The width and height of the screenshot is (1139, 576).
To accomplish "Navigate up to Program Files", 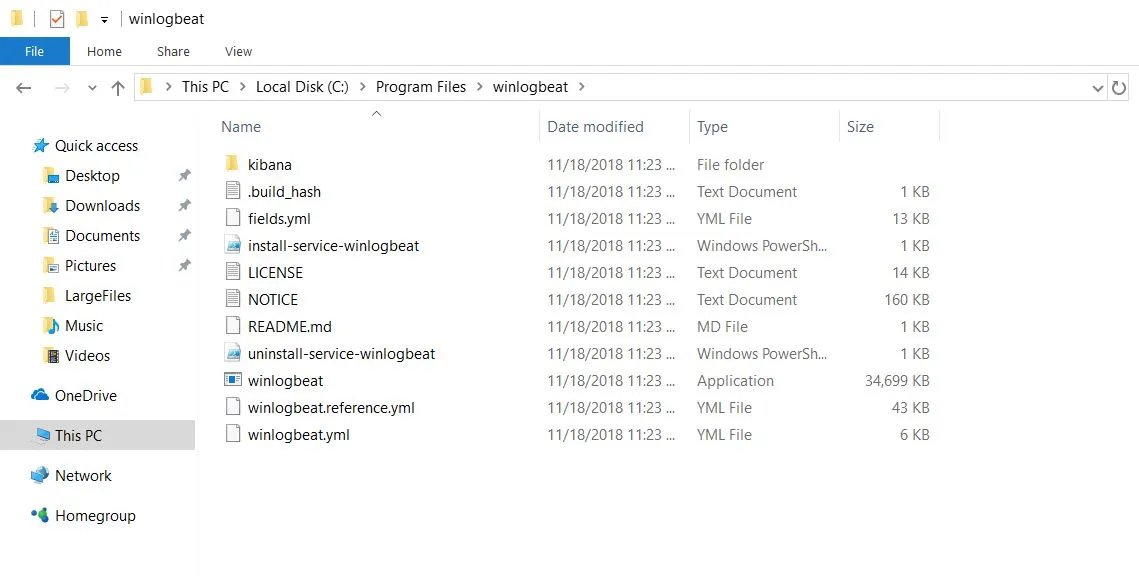I will click(117, 87).
